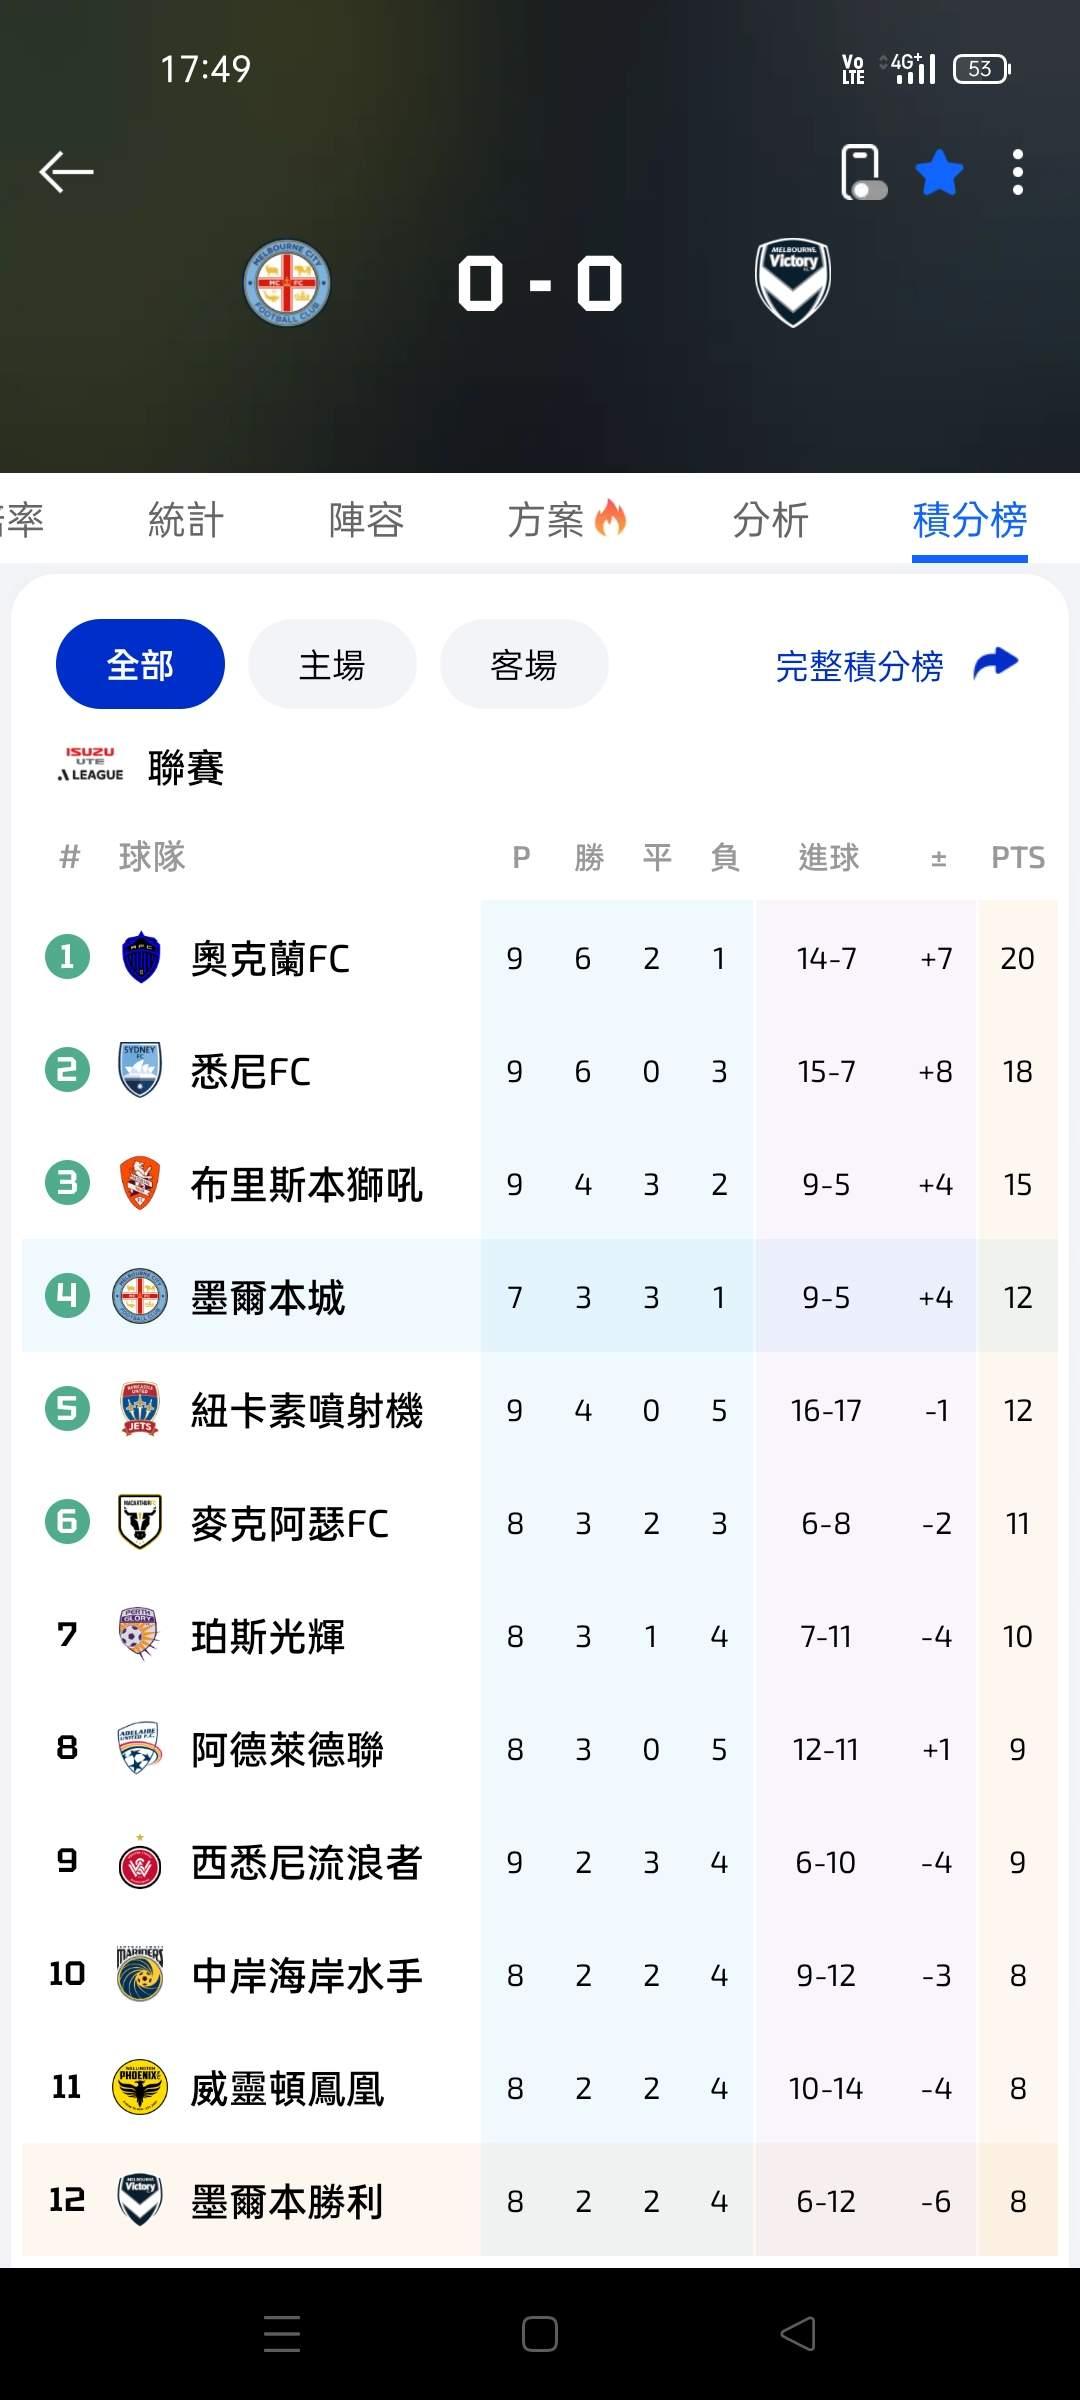This screenshot has width=1080, height=2400.
Task: Select the 客場 away filter
Action: [524, 664]
